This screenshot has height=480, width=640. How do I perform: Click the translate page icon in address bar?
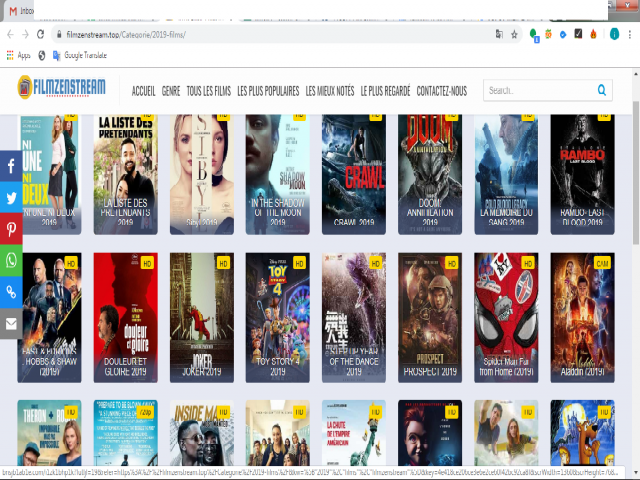pos(499,35)
